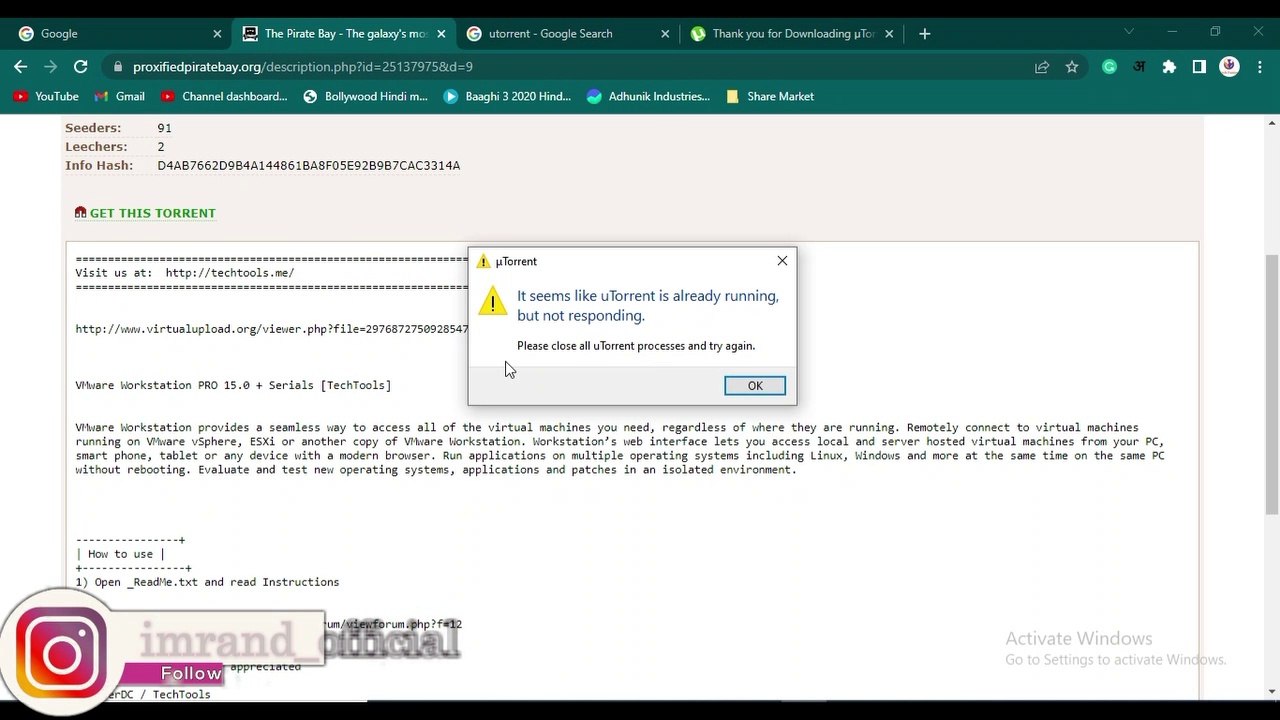This screenshot has width=1280, height=720.
Task: Open the Bollywood Hindi bookmark
Action: coord(365,97)
